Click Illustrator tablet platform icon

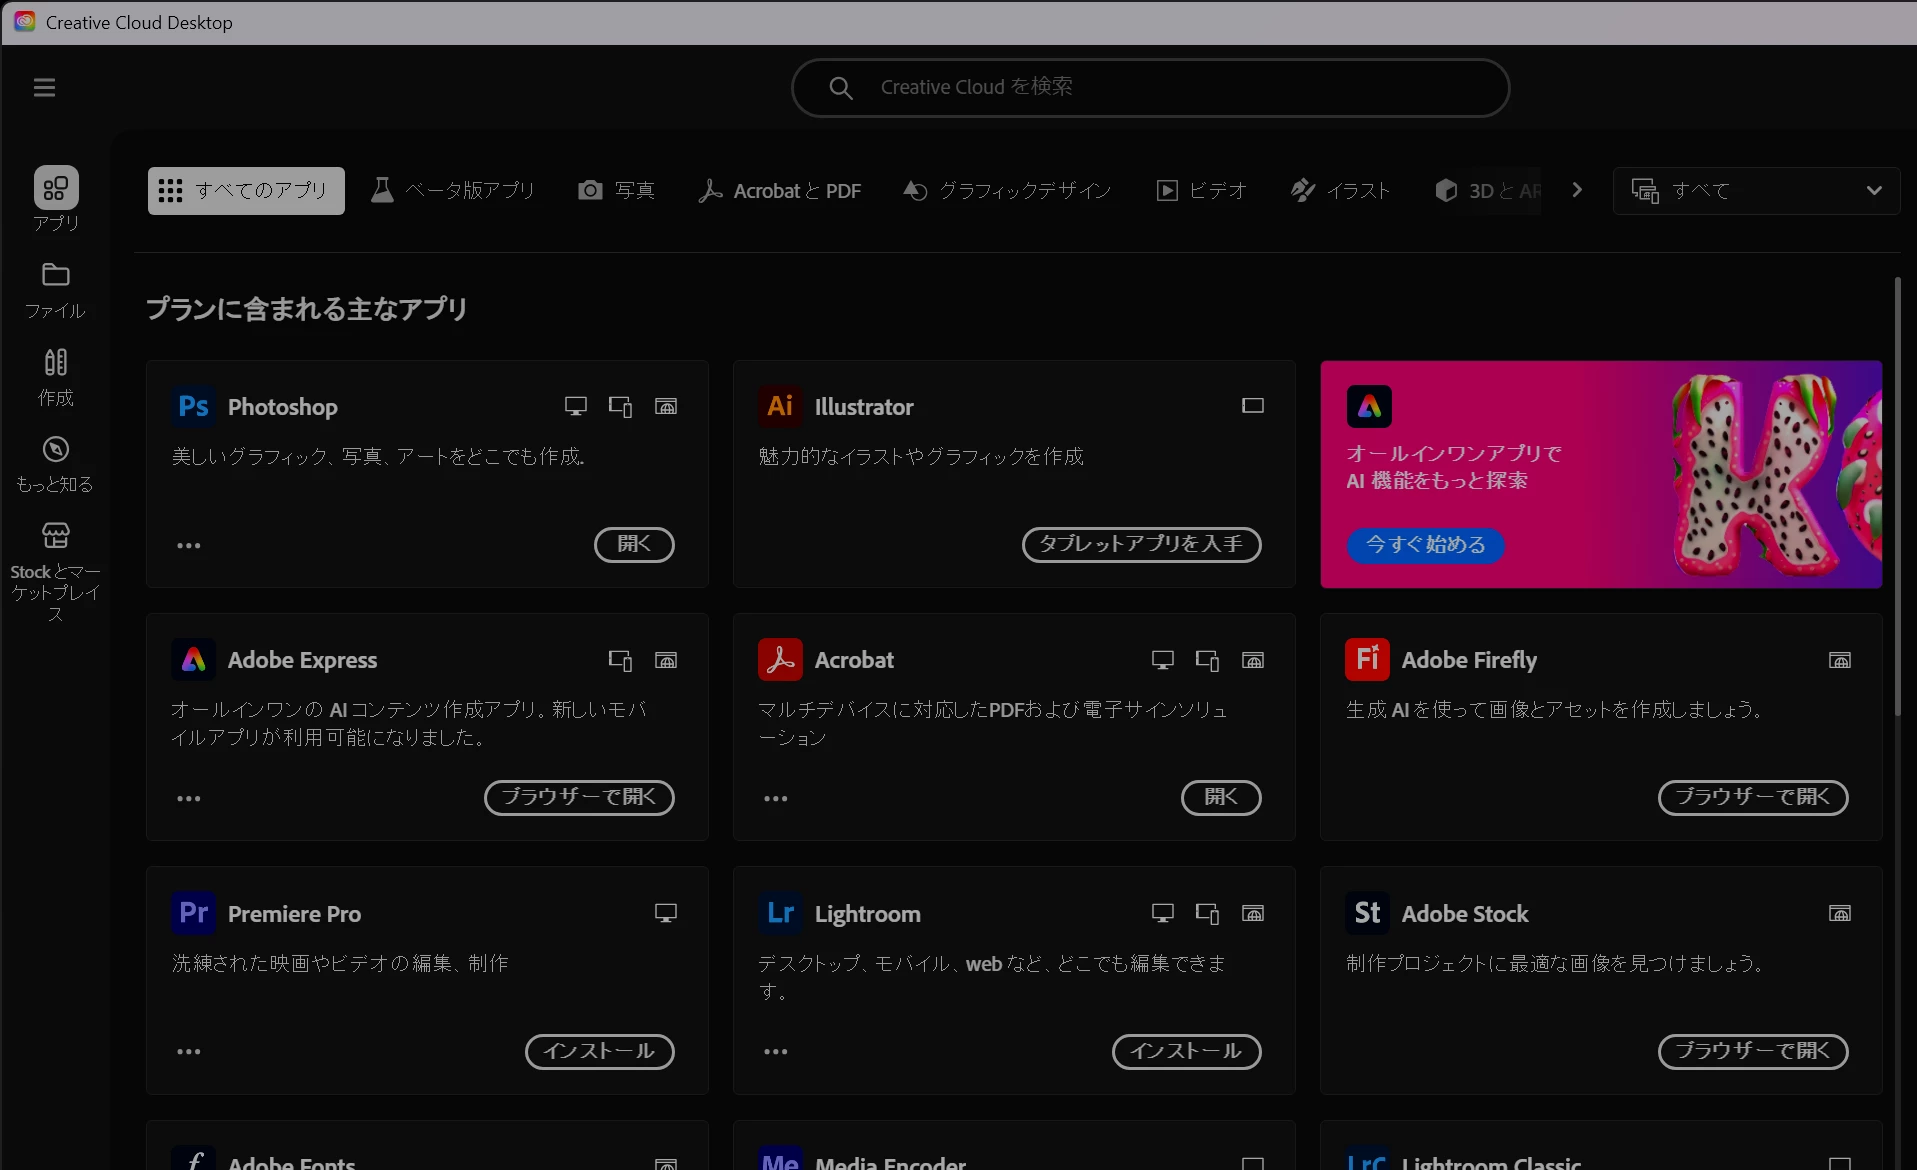tap(1253, 406)
